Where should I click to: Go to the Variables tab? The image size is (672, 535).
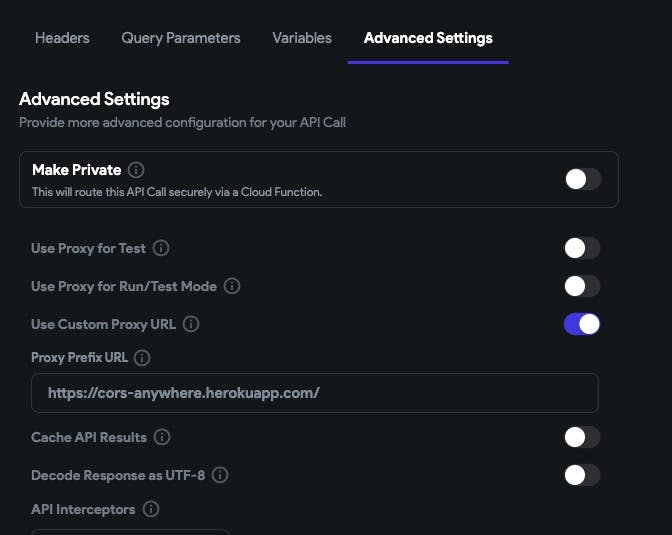click(302, 38)
